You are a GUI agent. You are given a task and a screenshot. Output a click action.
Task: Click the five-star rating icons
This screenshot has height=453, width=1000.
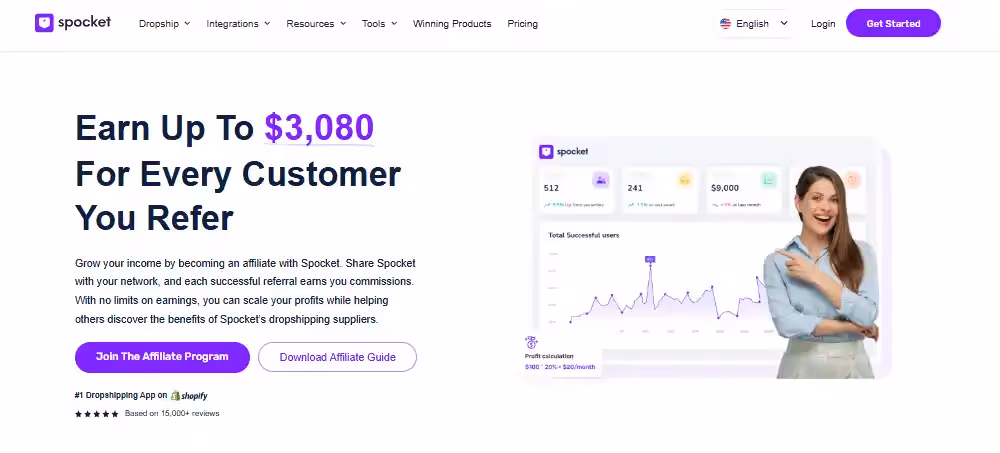click(x=96, y=414)
